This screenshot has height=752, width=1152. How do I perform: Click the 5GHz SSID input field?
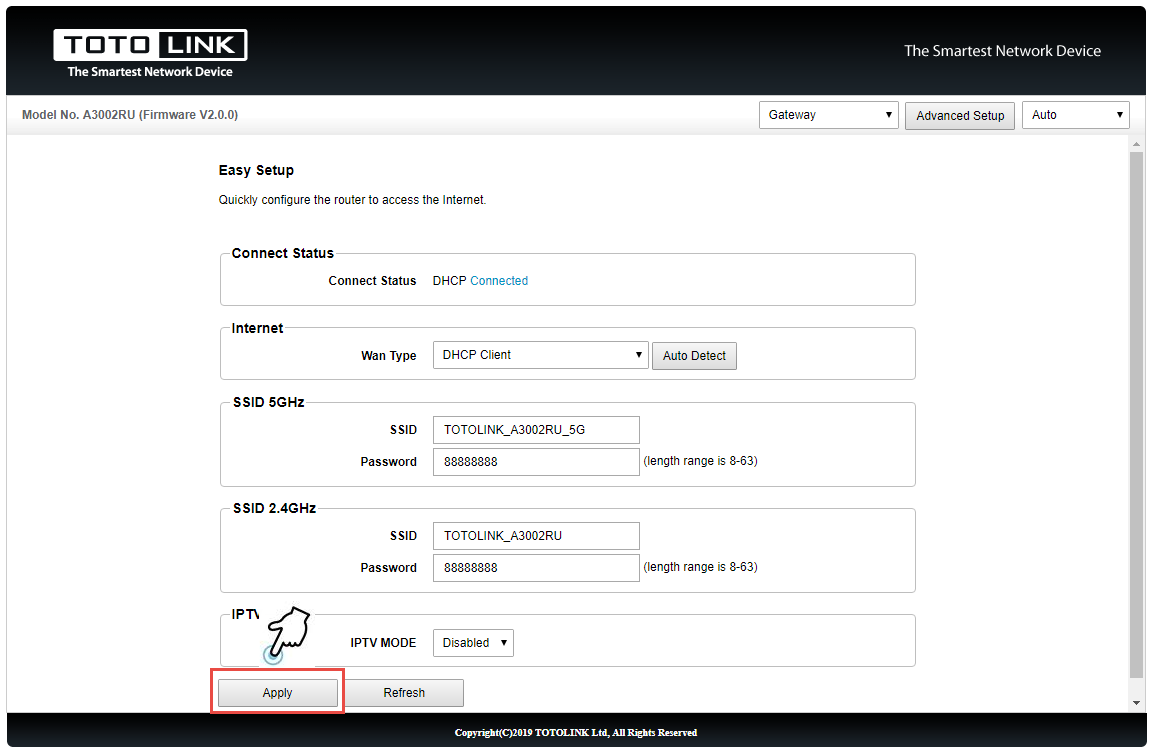[x=536, y=430]
